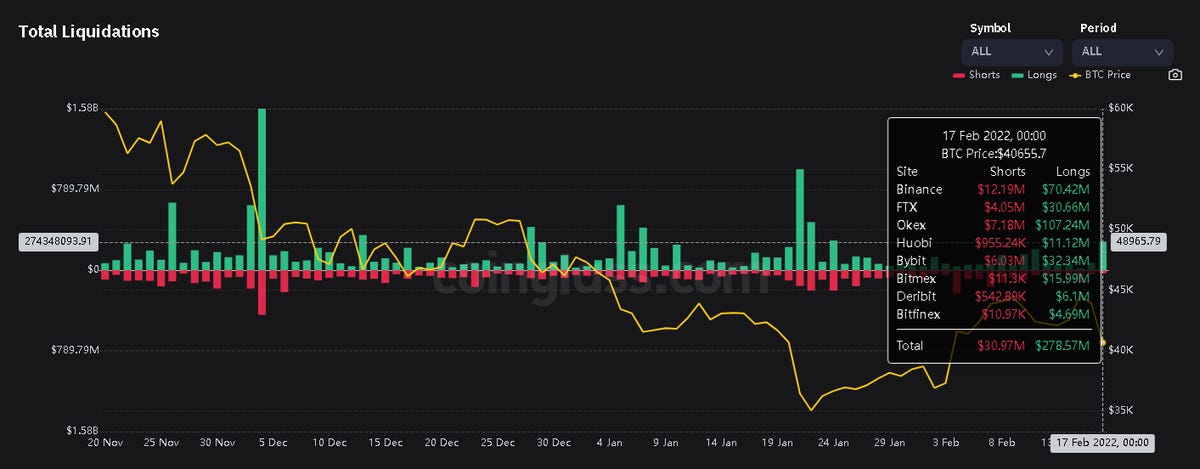Click the tall green Longs bar after 19 Jan
Image resolution: width=1200 pixels, height=469 pixels.
click(x=800, y=219)
